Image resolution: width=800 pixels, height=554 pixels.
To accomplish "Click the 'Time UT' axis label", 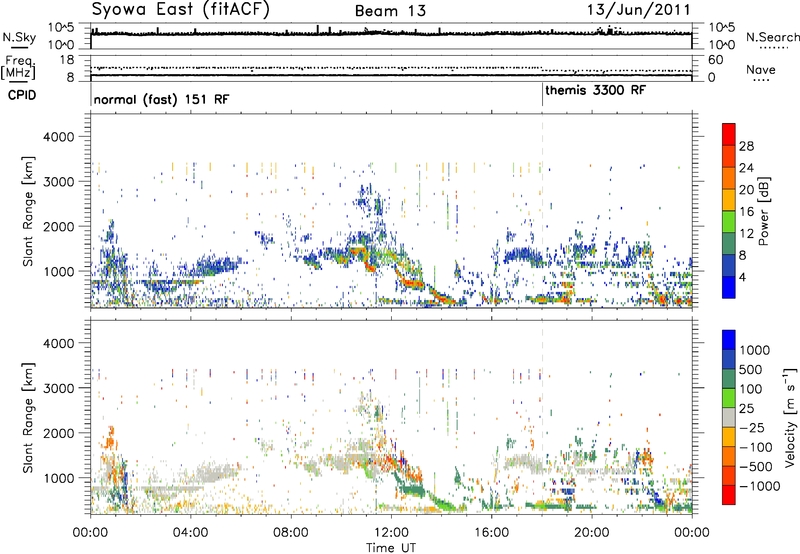I will pyautogui.click(x=391, y=547).
